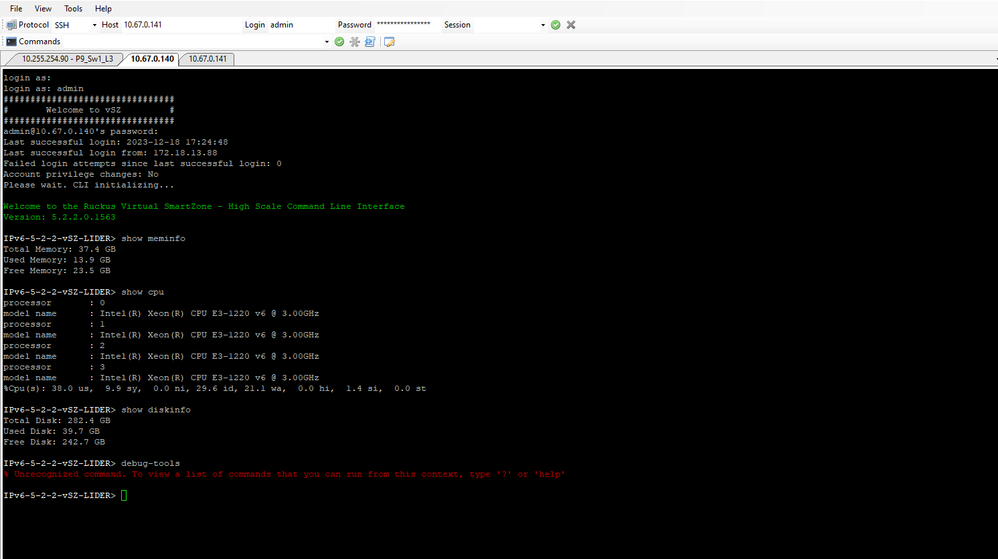
Task: Click the gray X disconnect icon
Action: [571, 25]
